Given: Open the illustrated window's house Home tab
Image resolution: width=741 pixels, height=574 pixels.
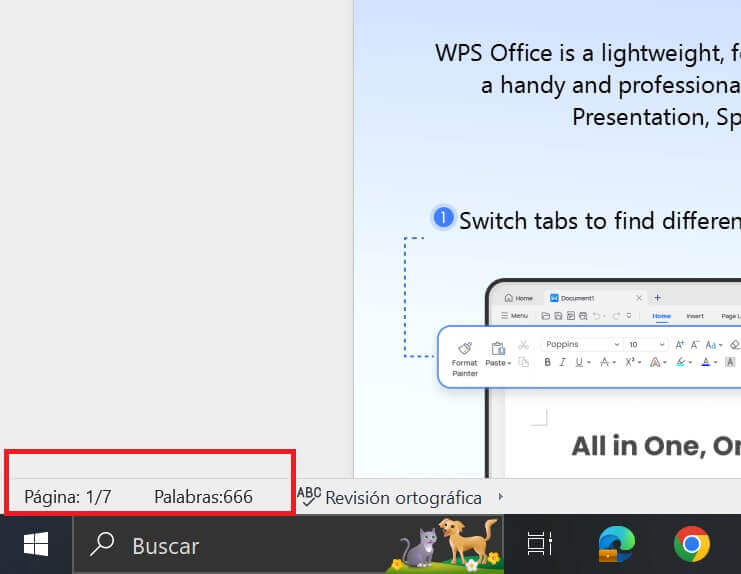Looking at the screenshot, I should click(x=518, y=298).
